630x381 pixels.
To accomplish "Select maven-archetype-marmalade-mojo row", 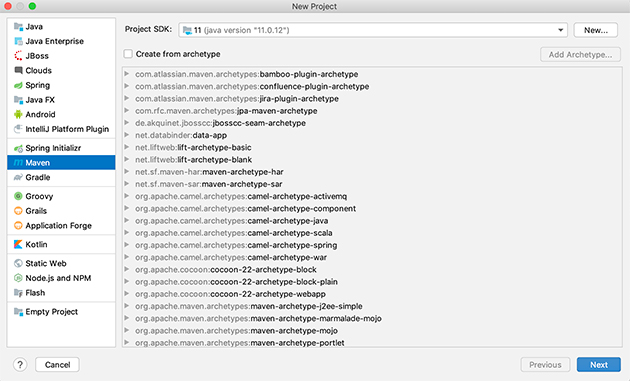I will [x=372, y=318].
